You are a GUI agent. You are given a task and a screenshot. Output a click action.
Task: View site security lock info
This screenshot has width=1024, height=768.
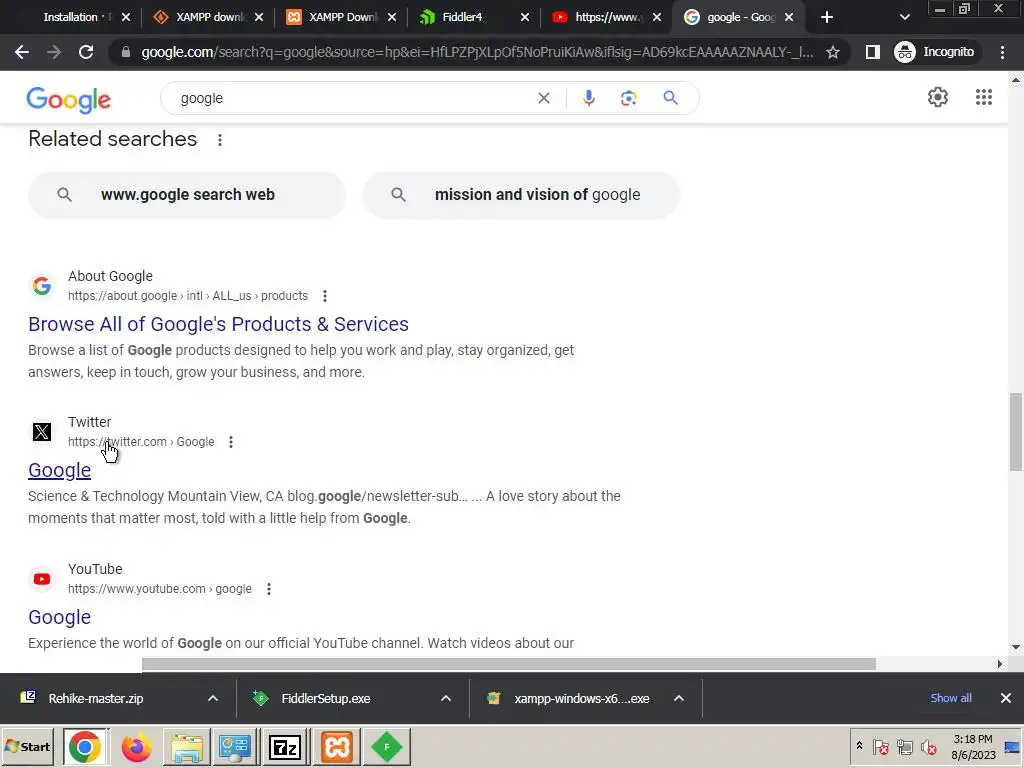tap(126, 52)
